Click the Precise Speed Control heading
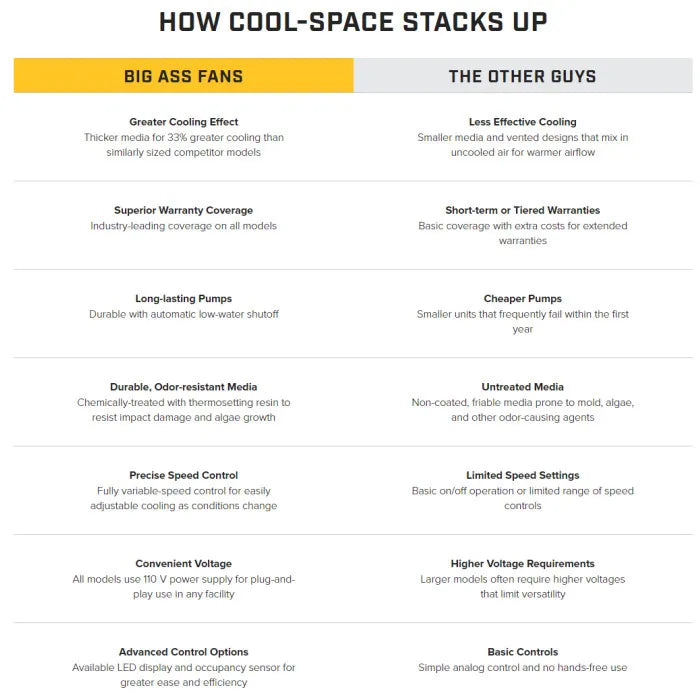 [183, 475]
